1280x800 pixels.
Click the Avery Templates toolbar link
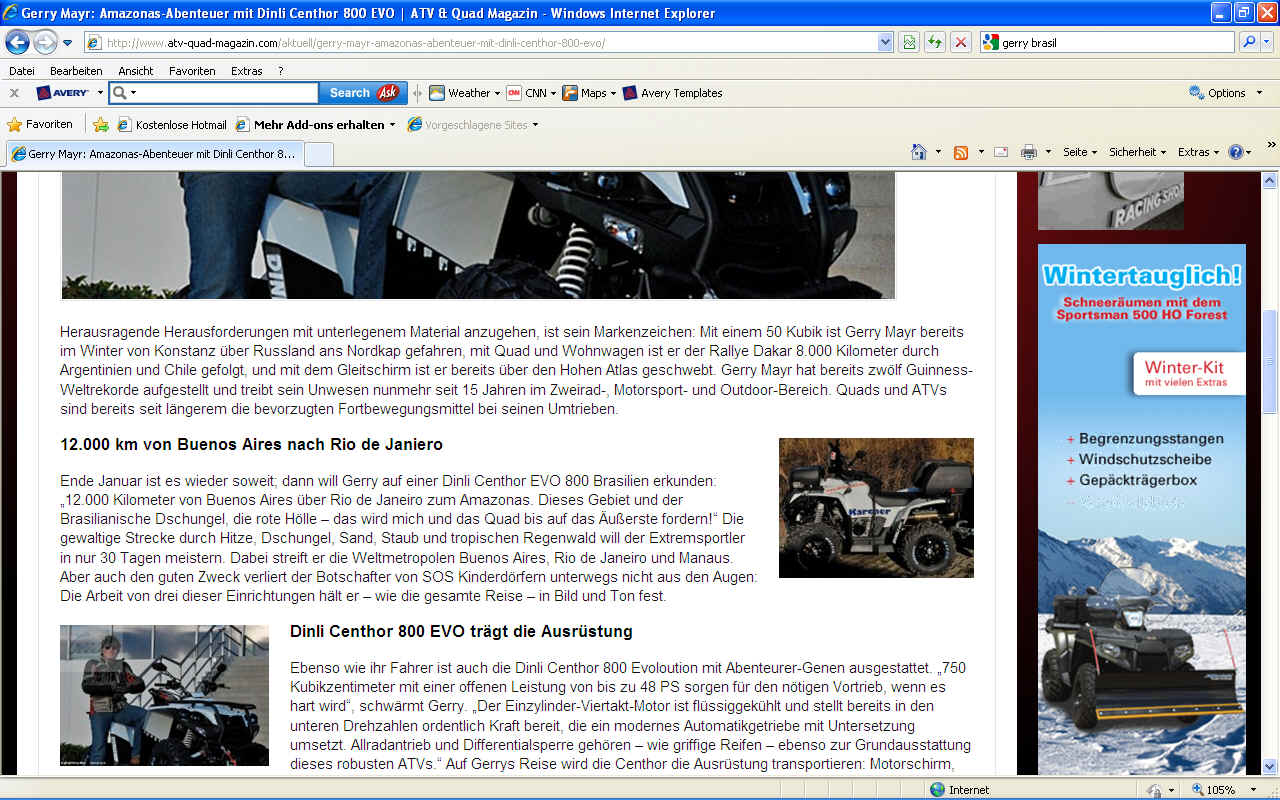coord(672,93)
